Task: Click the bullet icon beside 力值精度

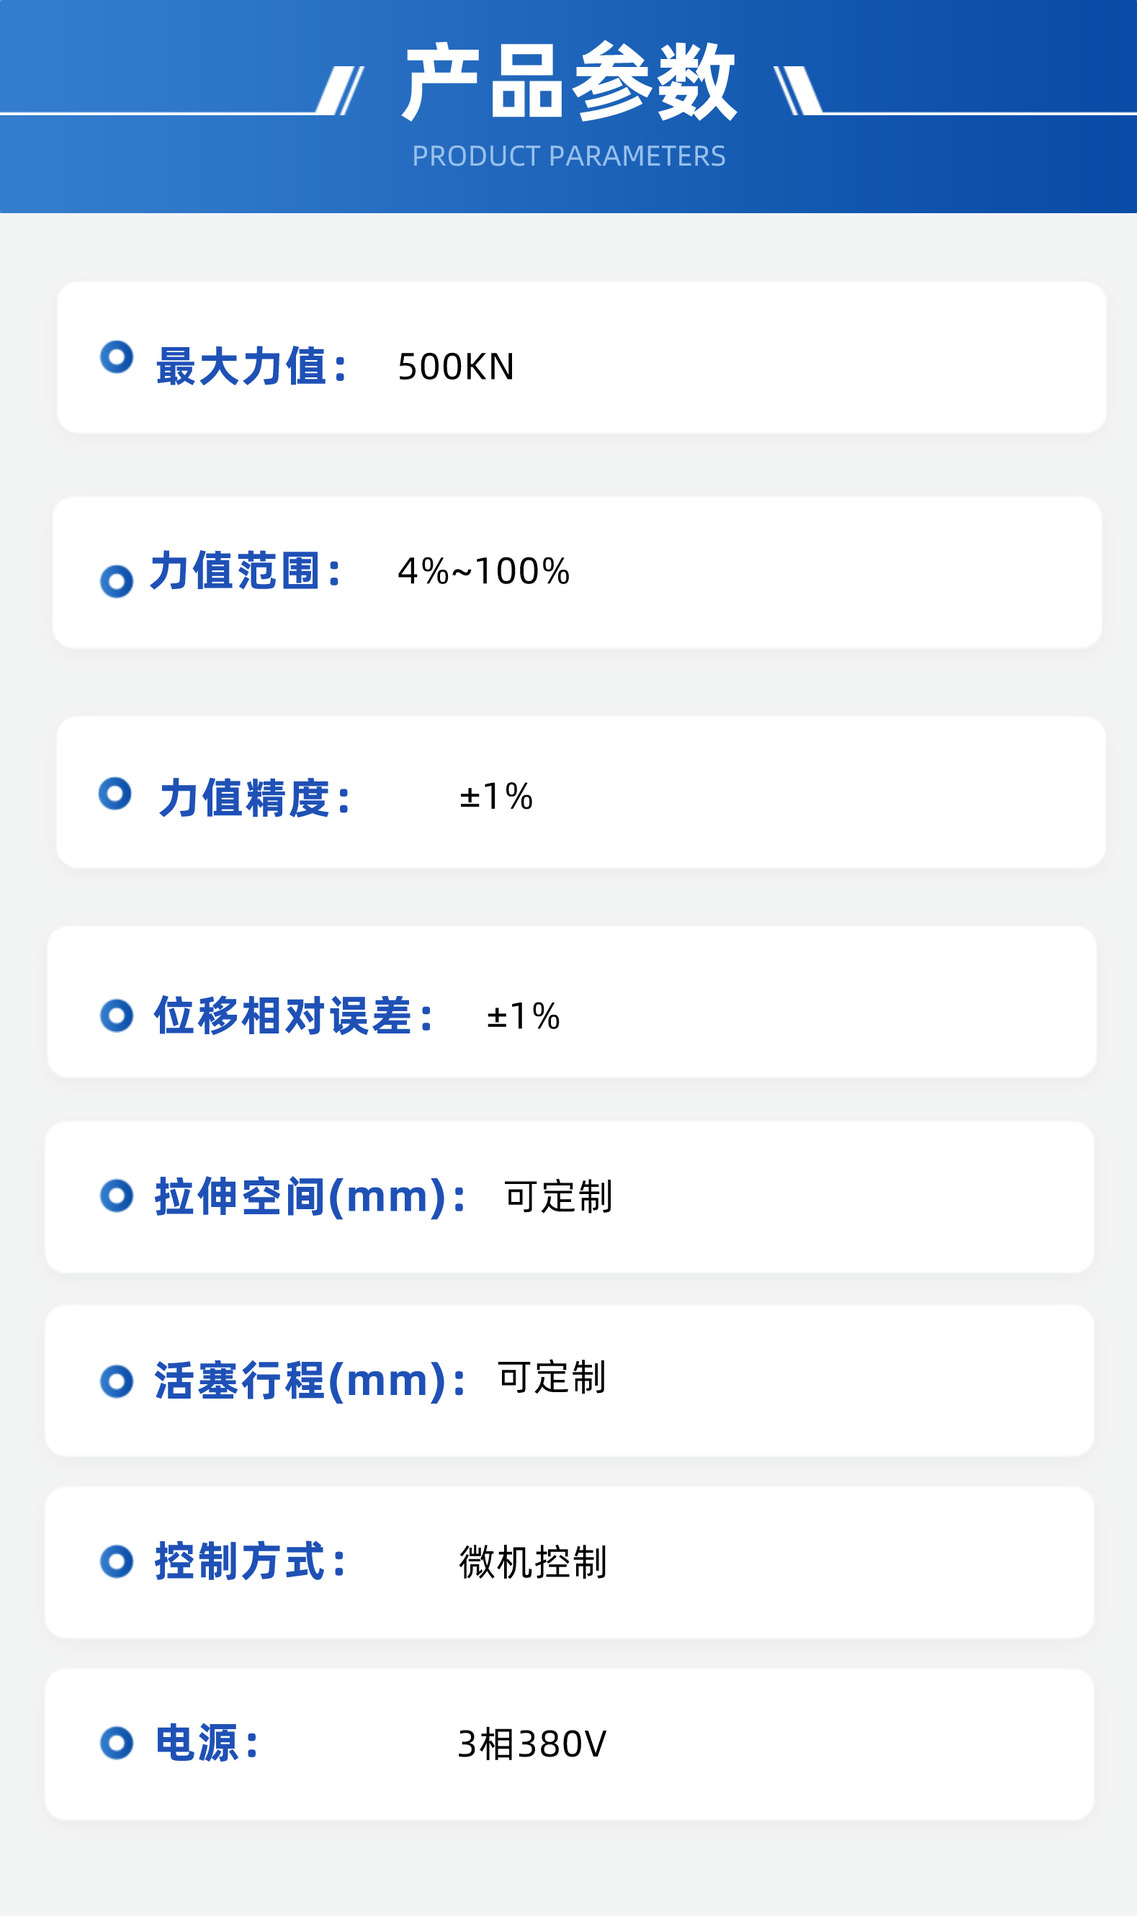Action: [x=116, y=794]
